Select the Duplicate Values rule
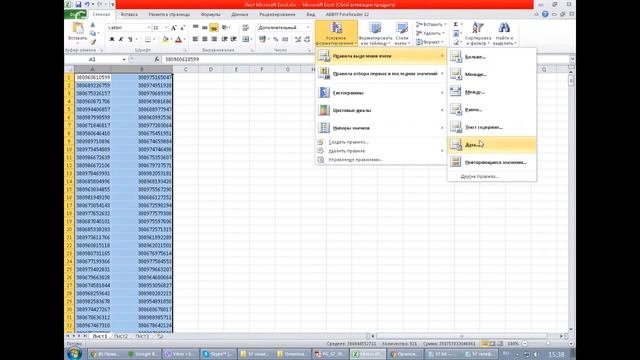640x360 pixels. click(492, 162)
